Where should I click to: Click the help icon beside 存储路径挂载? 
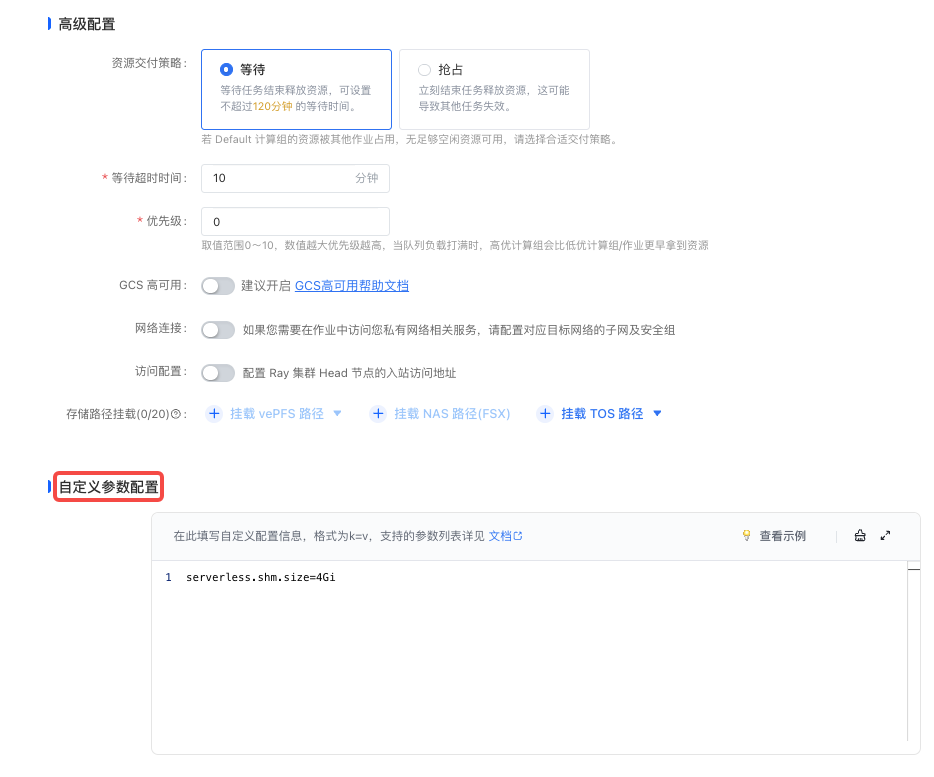pos(176,414)
